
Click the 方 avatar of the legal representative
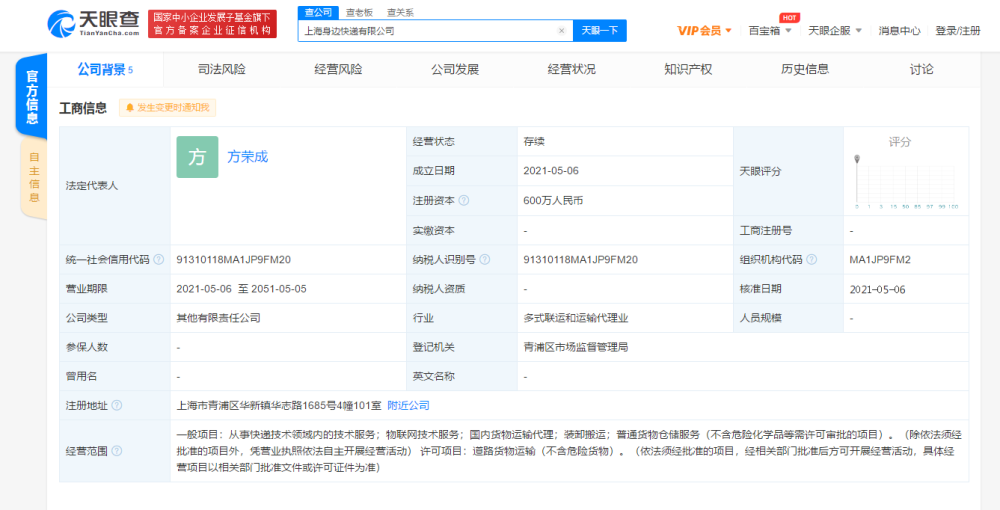197,157
